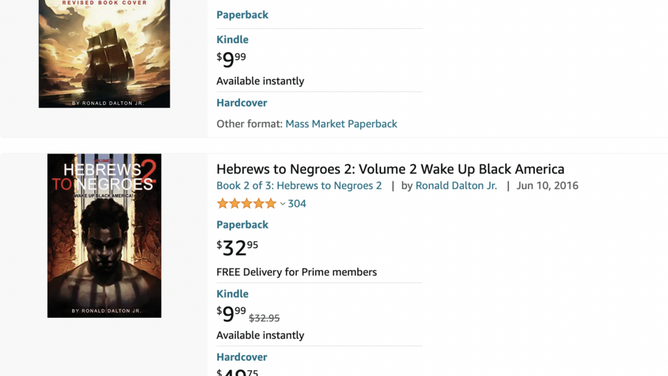Click the Hebrews to Negroes 2 cover thumbnail

point(104,235)
